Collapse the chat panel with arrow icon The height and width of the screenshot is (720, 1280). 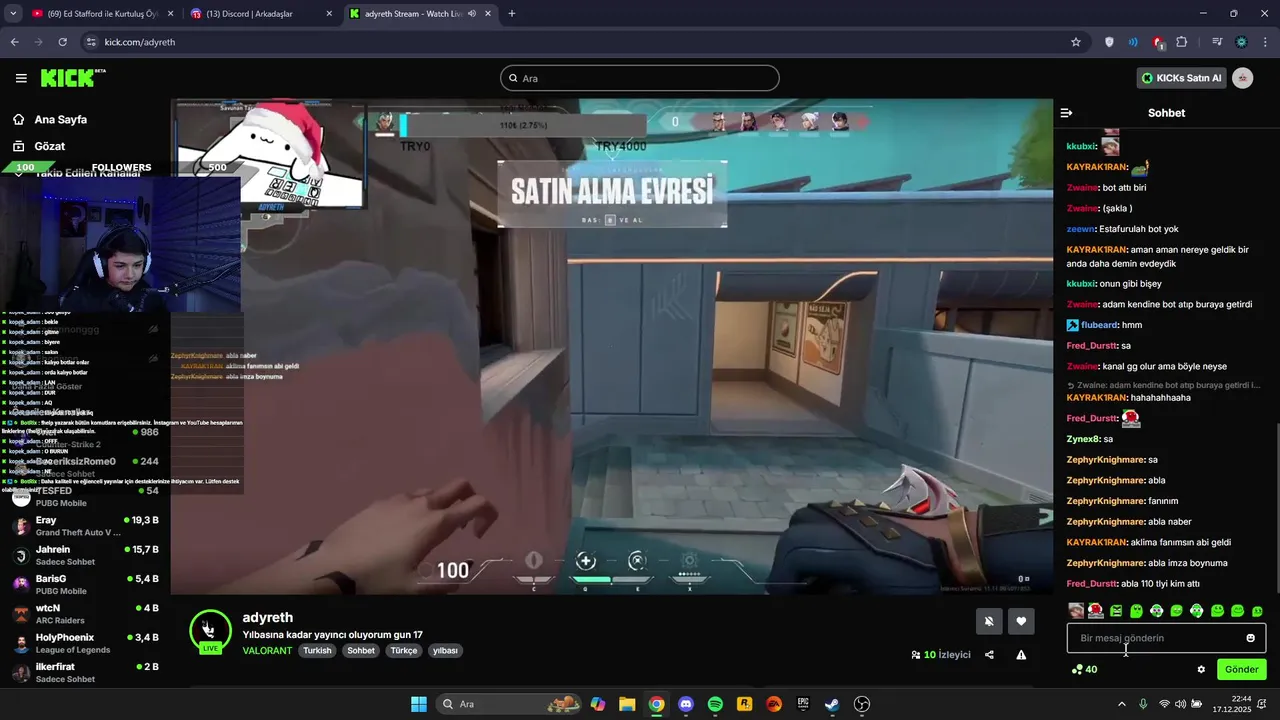[1066, 113]
